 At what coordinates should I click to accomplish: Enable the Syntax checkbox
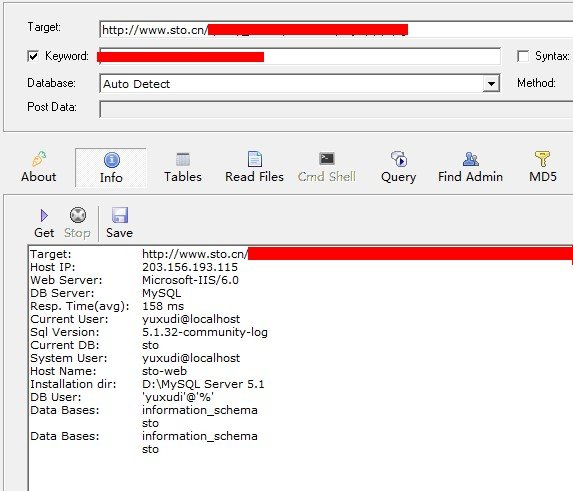click(523, 56)
